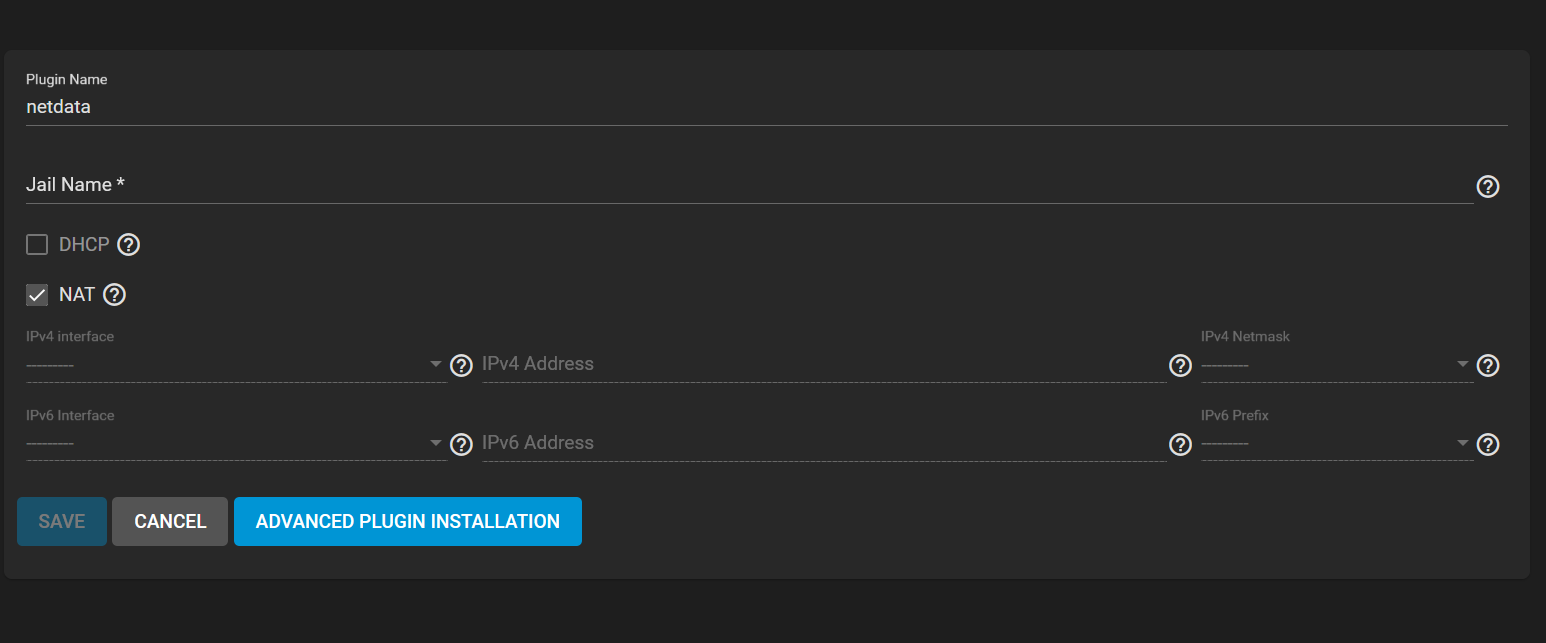
Task: View help icon for IPv4 Address
Action: click(1180, 365)
